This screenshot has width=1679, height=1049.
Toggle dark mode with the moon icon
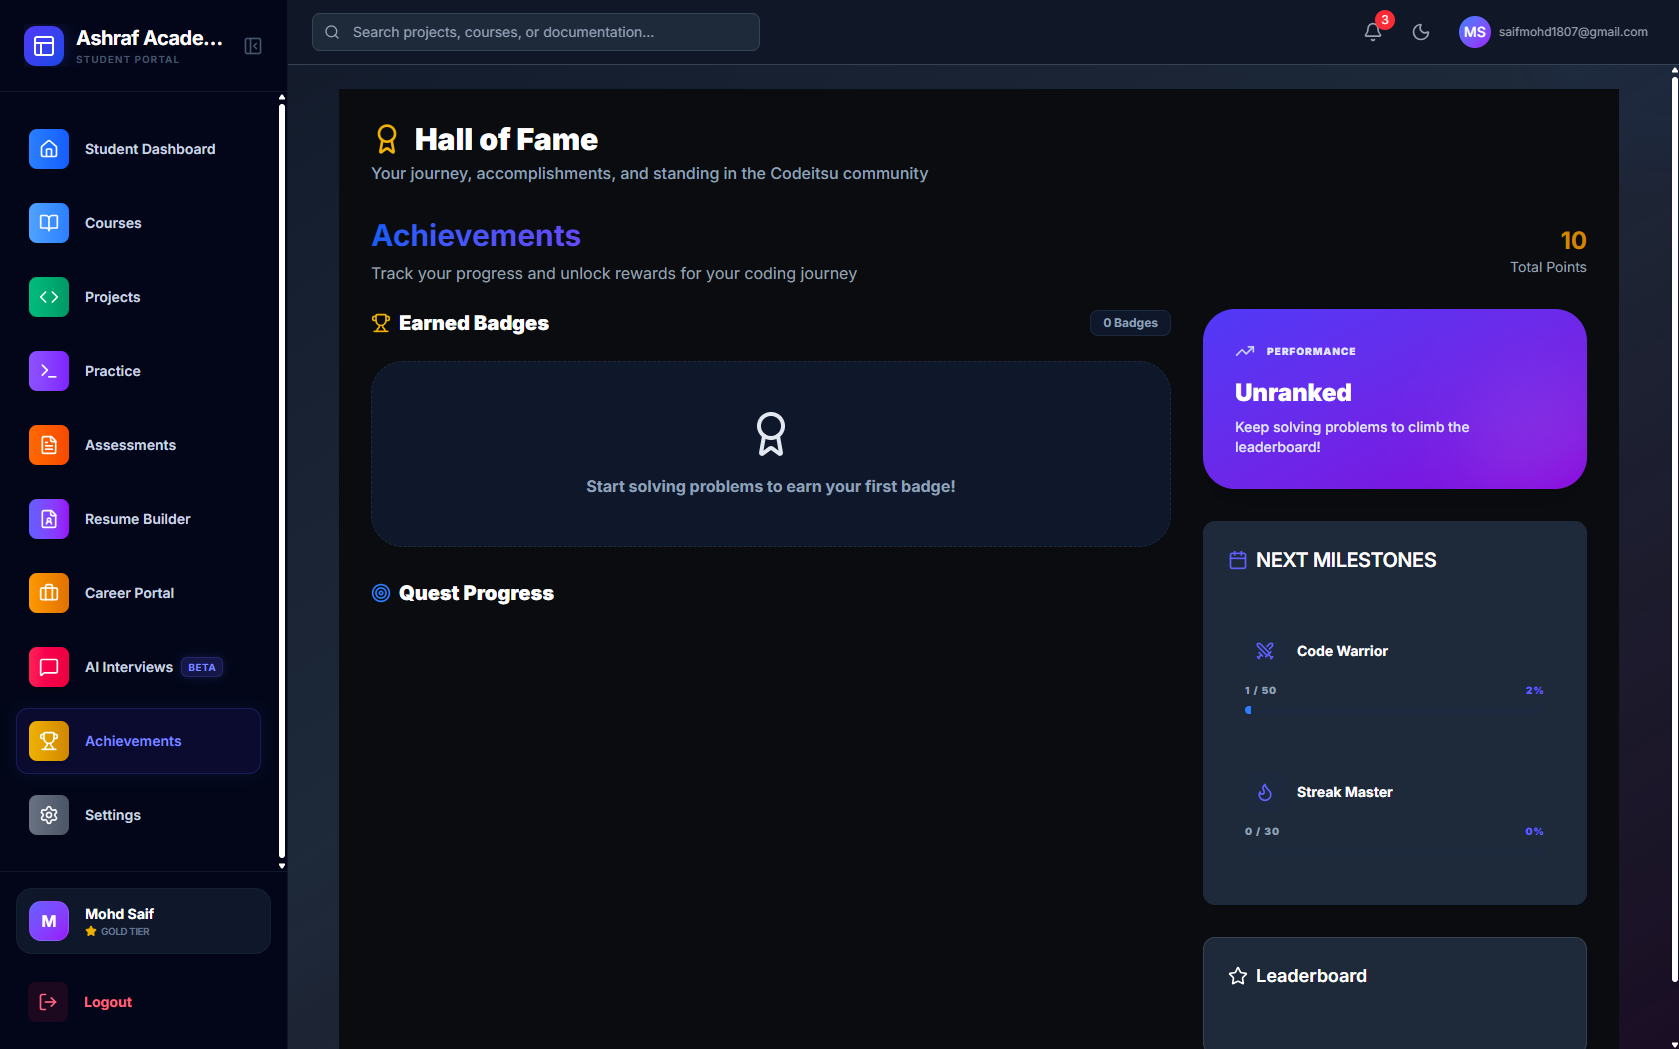[1421, 32]
